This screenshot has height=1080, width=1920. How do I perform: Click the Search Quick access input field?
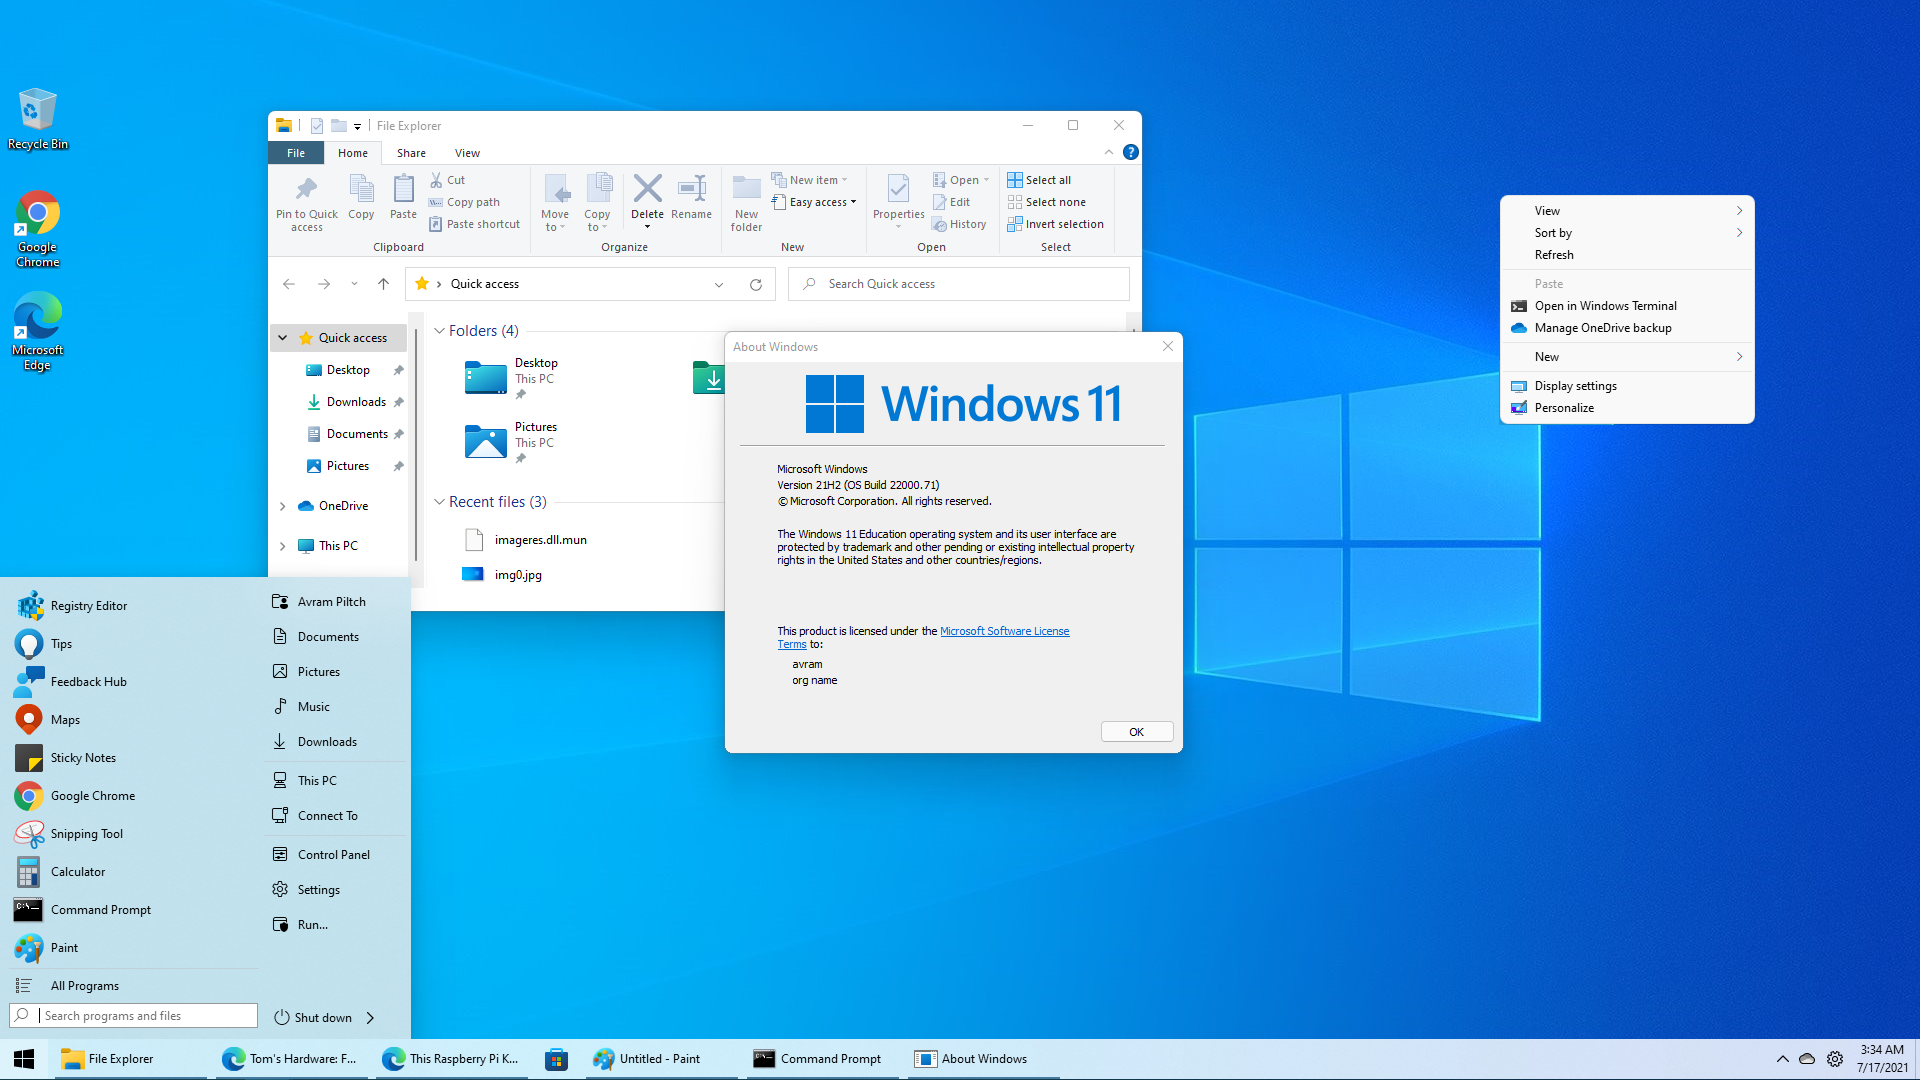click(x=957, y=284)
